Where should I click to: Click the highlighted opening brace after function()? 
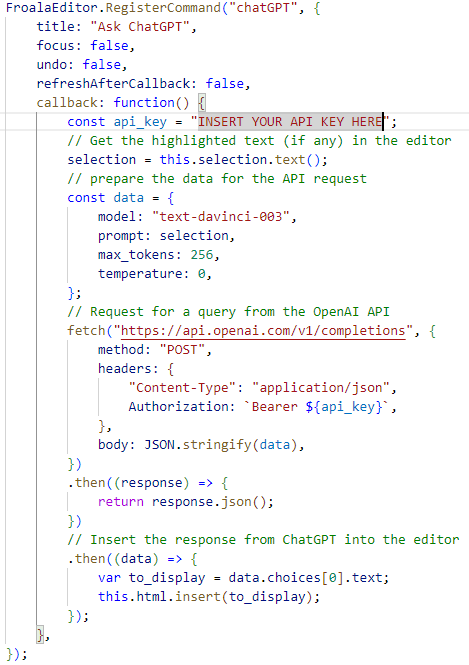pos(201,103)
